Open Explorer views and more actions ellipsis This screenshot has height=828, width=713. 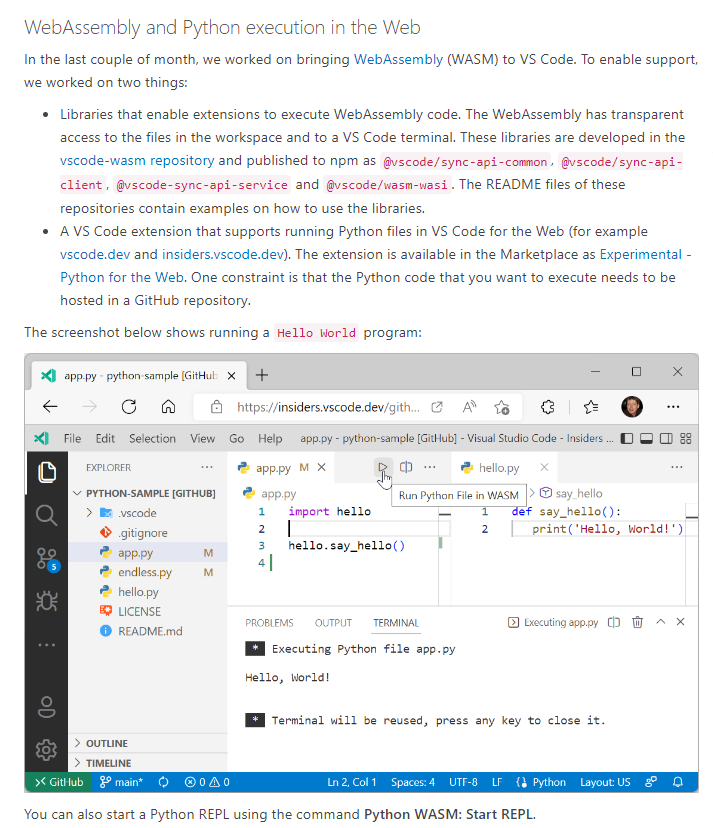click(207, 467)
